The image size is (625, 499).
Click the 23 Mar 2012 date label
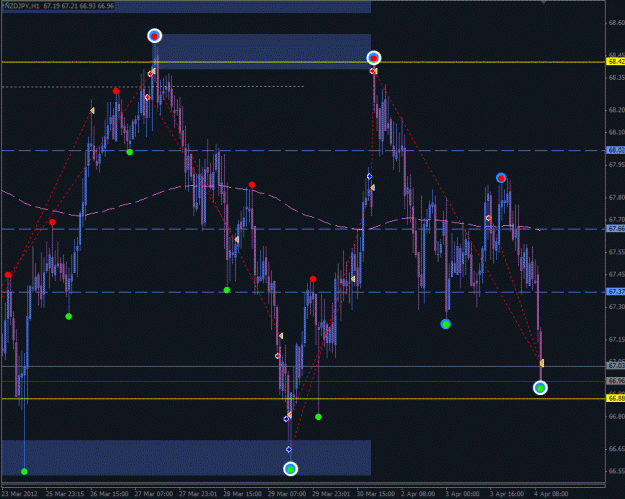(x=20, y=494)
